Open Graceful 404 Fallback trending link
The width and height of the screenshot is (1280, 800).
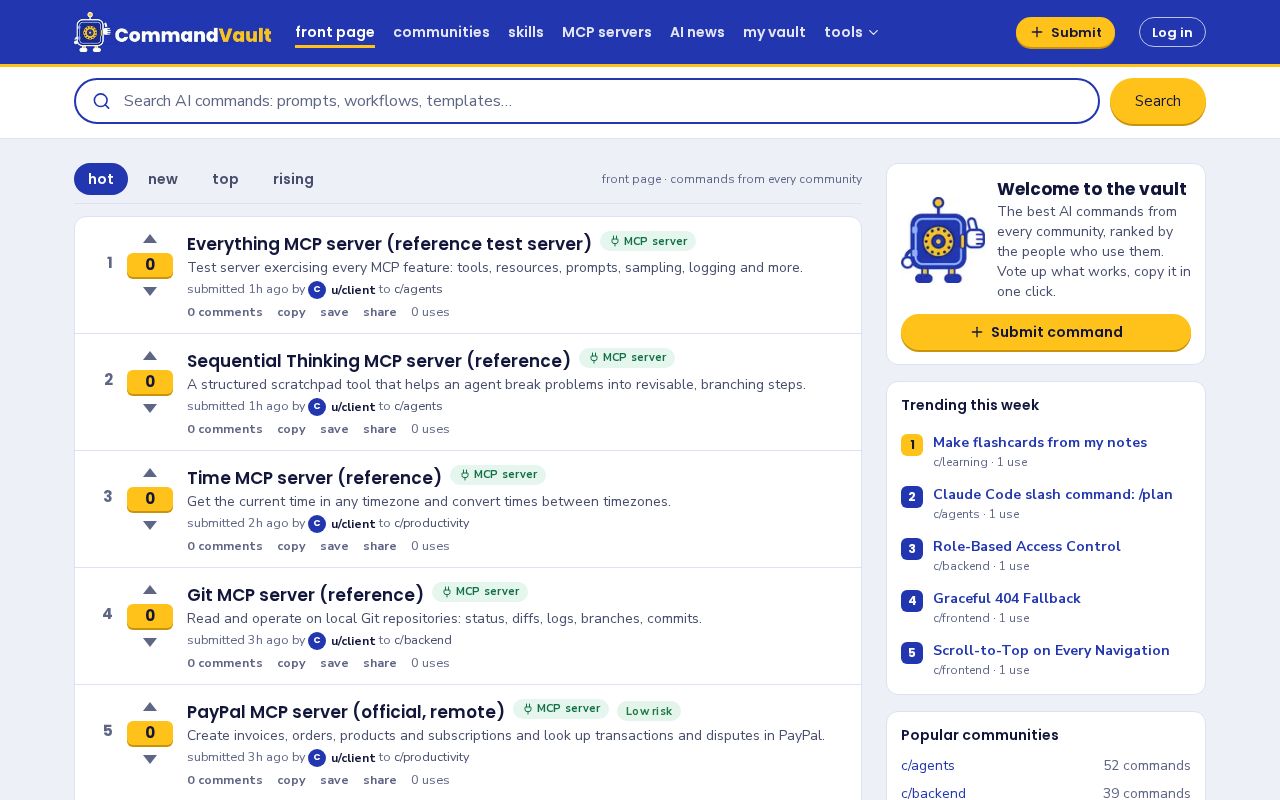1007,598
